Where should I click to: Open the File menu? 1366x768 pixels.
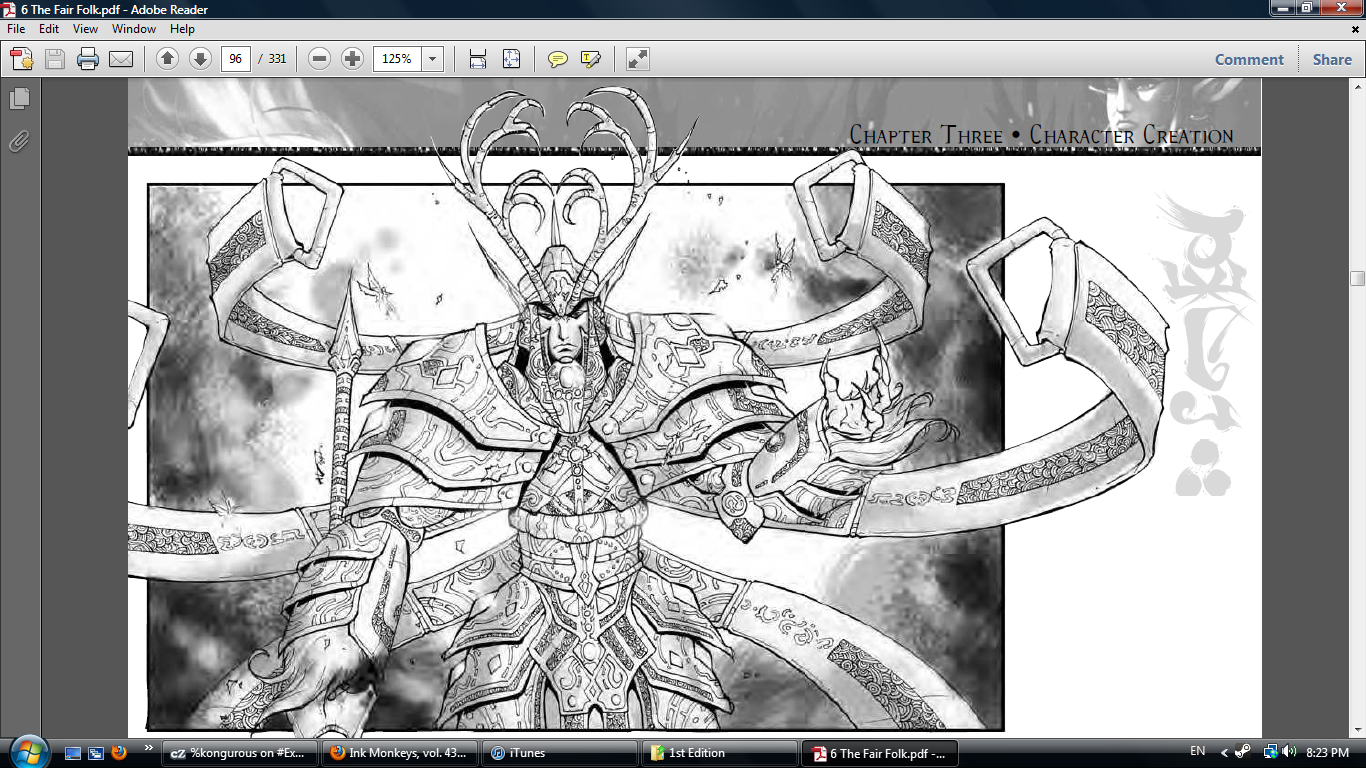(16, 29)
